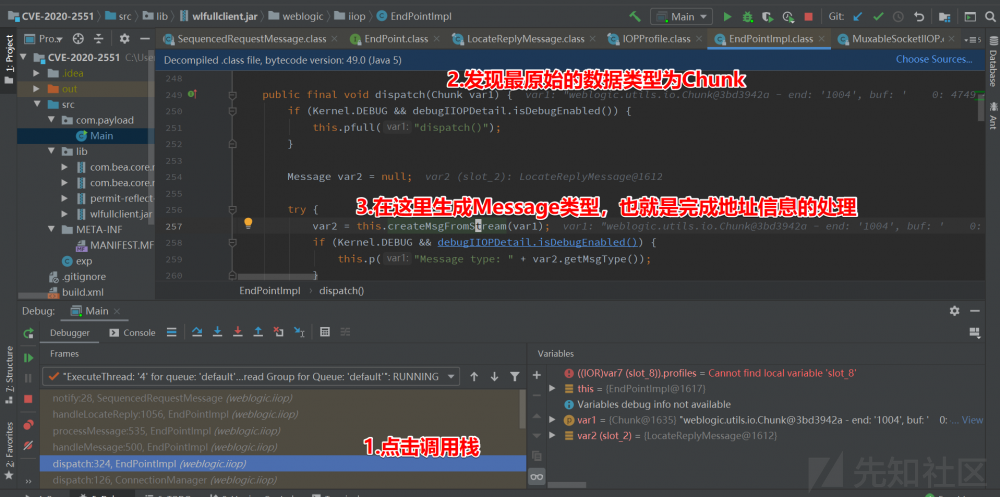Toggle Mute Breakpoints icon
The width and height of the screenshot is (1000, 497).
[x=28, y=445]
